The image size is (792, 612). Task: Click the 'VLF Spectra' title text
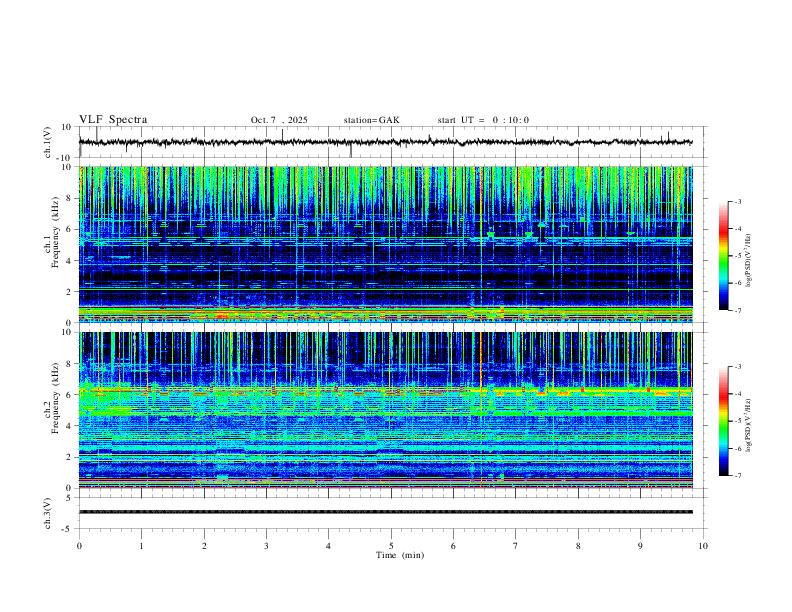coord(113,120)
